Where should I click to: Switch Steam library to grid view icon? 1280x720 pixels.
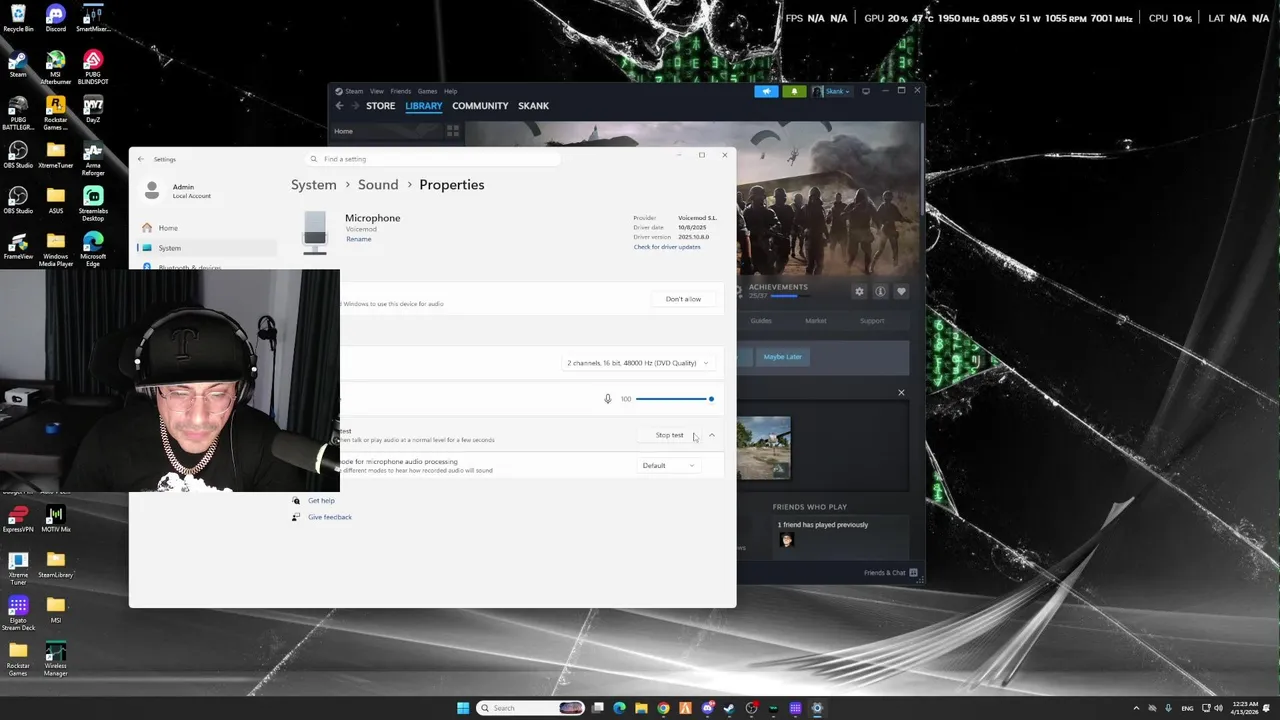coord(453,131)
